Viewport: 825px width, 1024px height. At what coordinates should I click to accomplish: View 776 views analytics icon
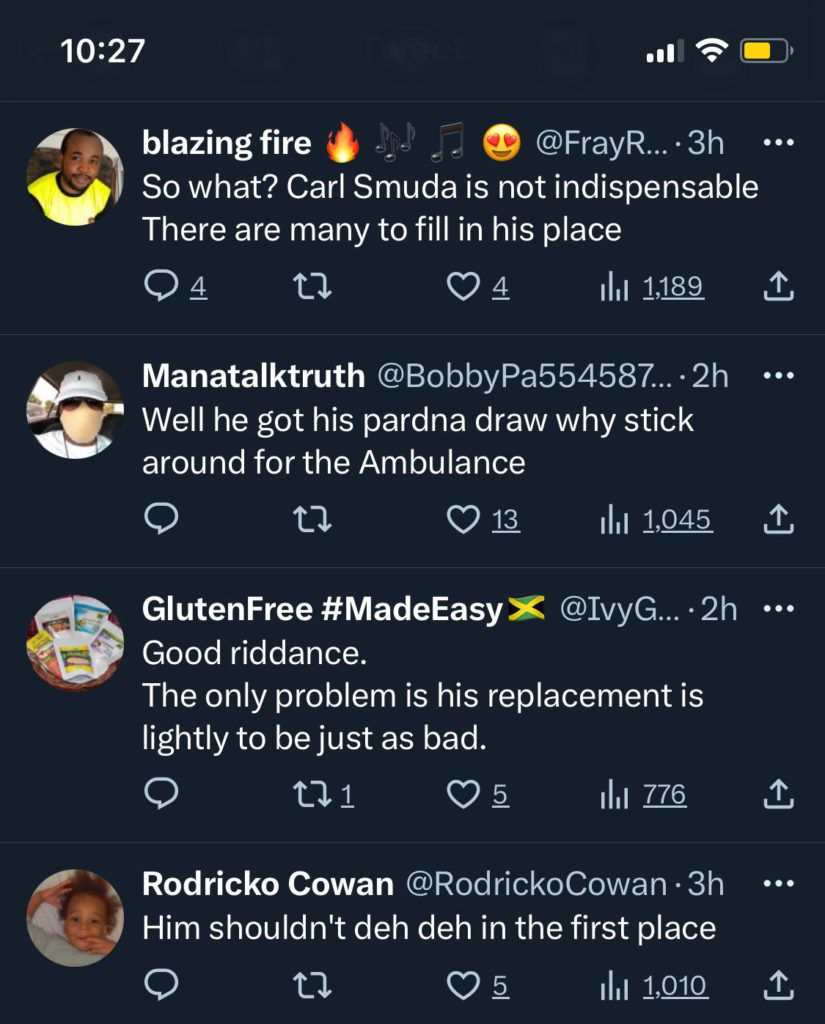[x=614, y=795]
